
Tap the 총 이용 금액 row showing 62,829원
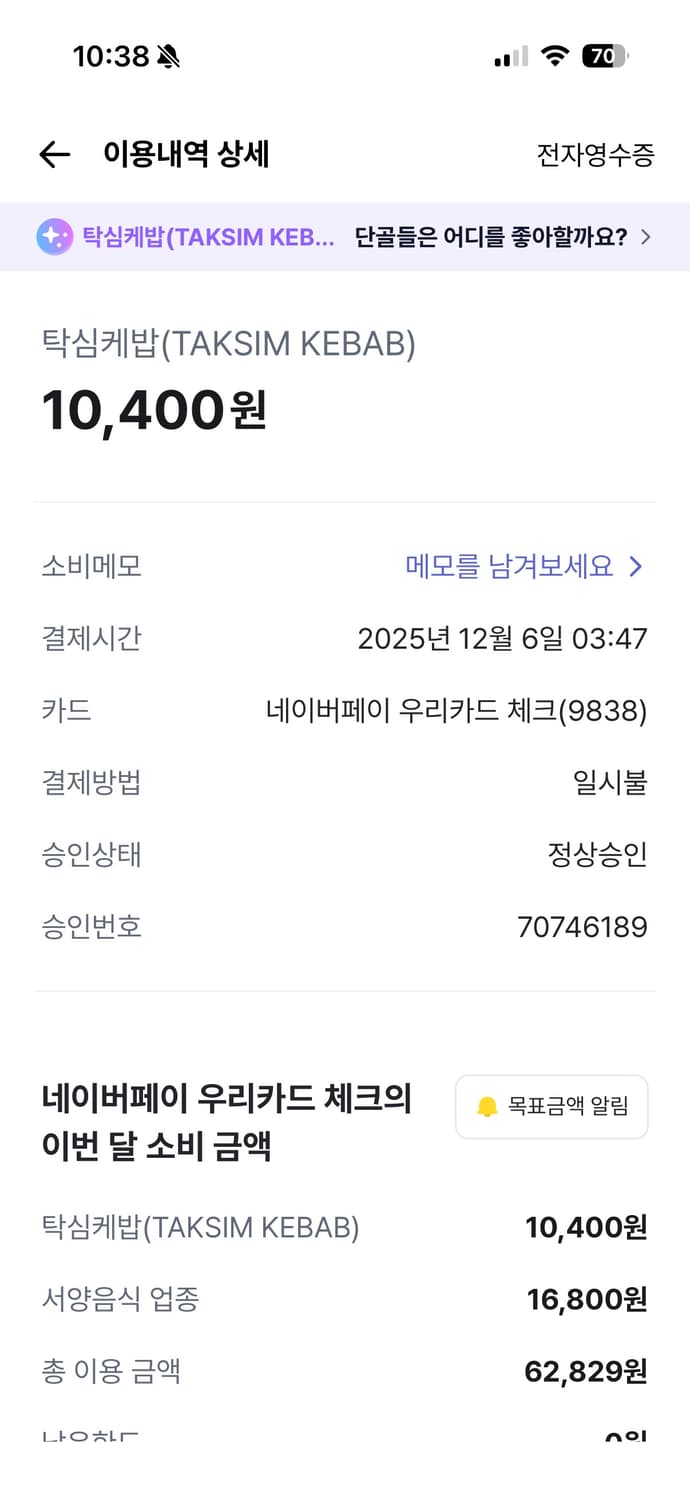point(345,1371)
